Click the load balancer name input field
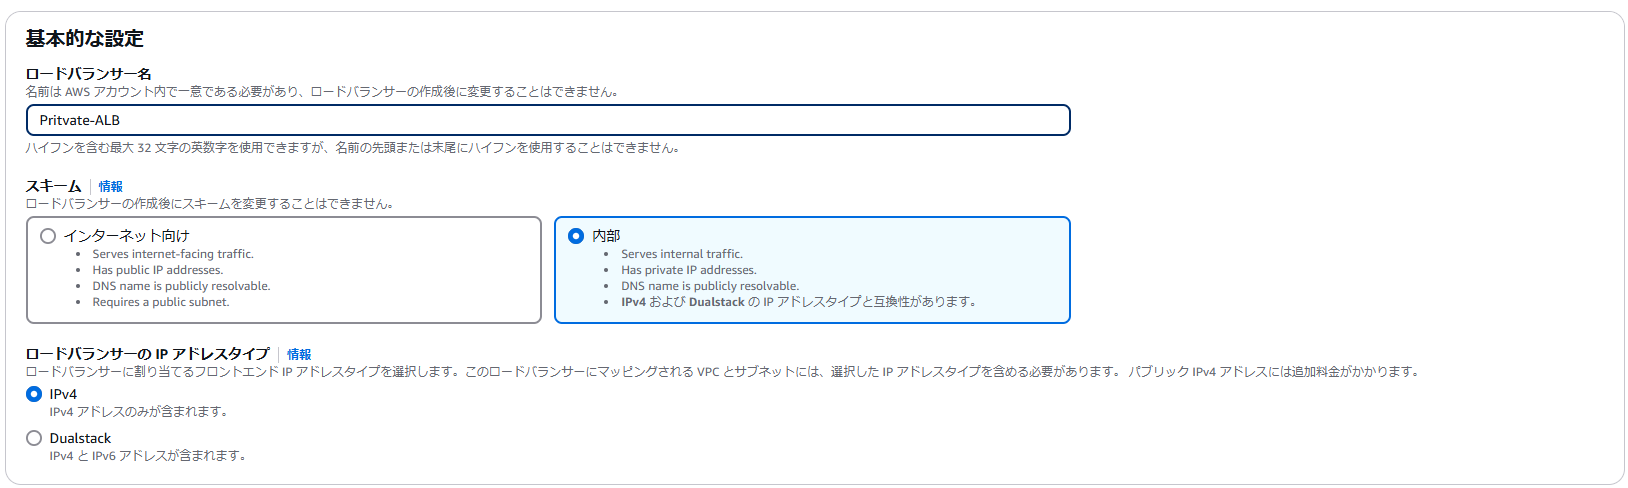1628x488 pixels. tap(548, 120)
